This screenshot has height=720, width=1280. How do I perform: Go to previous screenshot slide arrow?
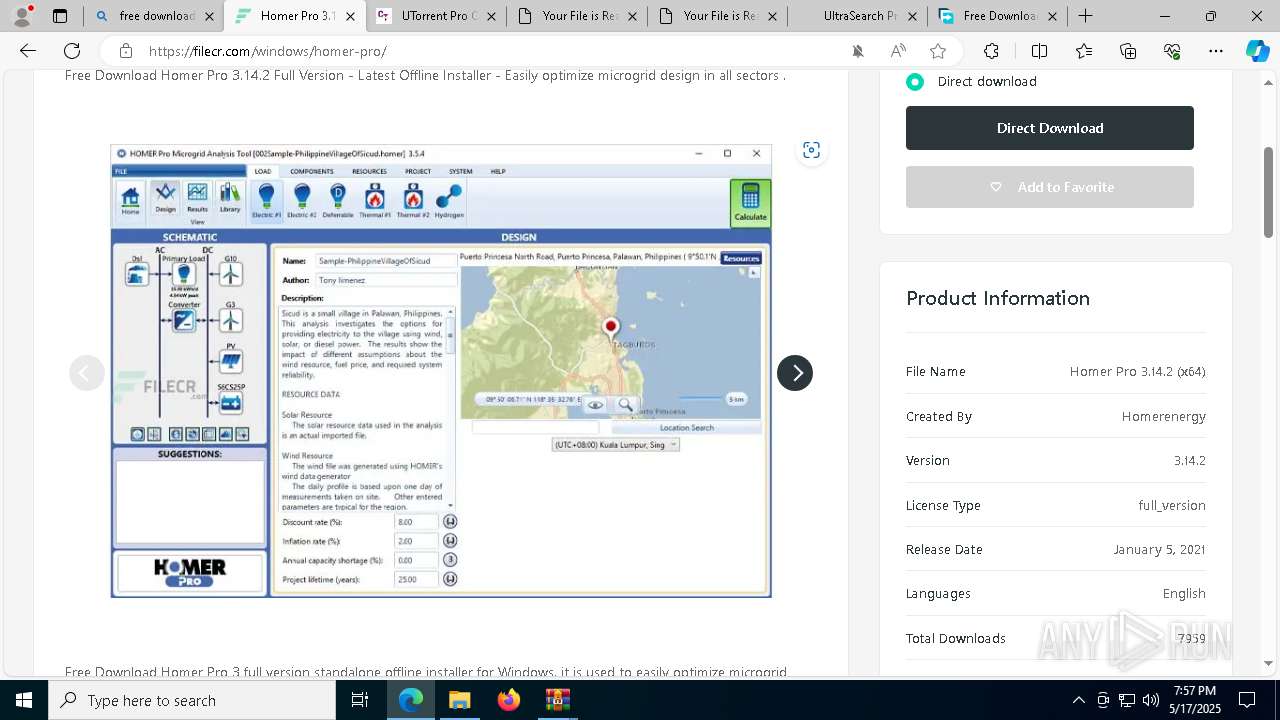pos(87,373)
